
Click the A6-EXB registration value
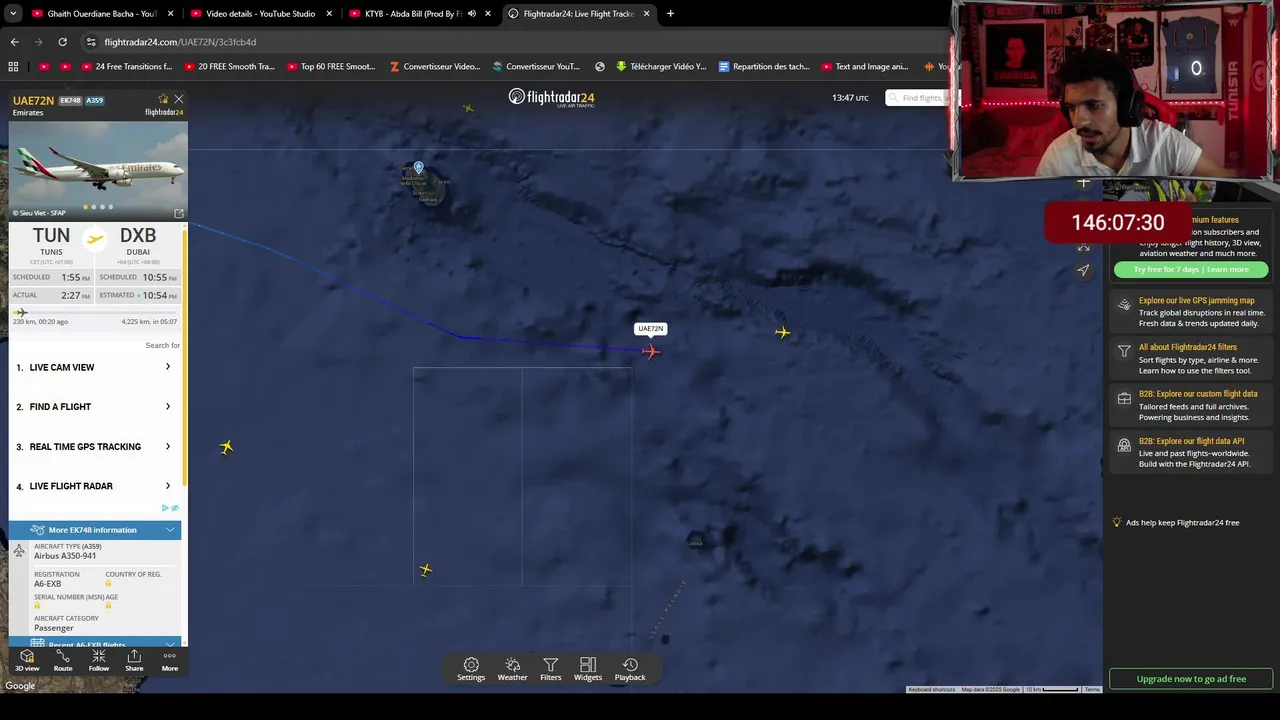(x=47, y=584)
